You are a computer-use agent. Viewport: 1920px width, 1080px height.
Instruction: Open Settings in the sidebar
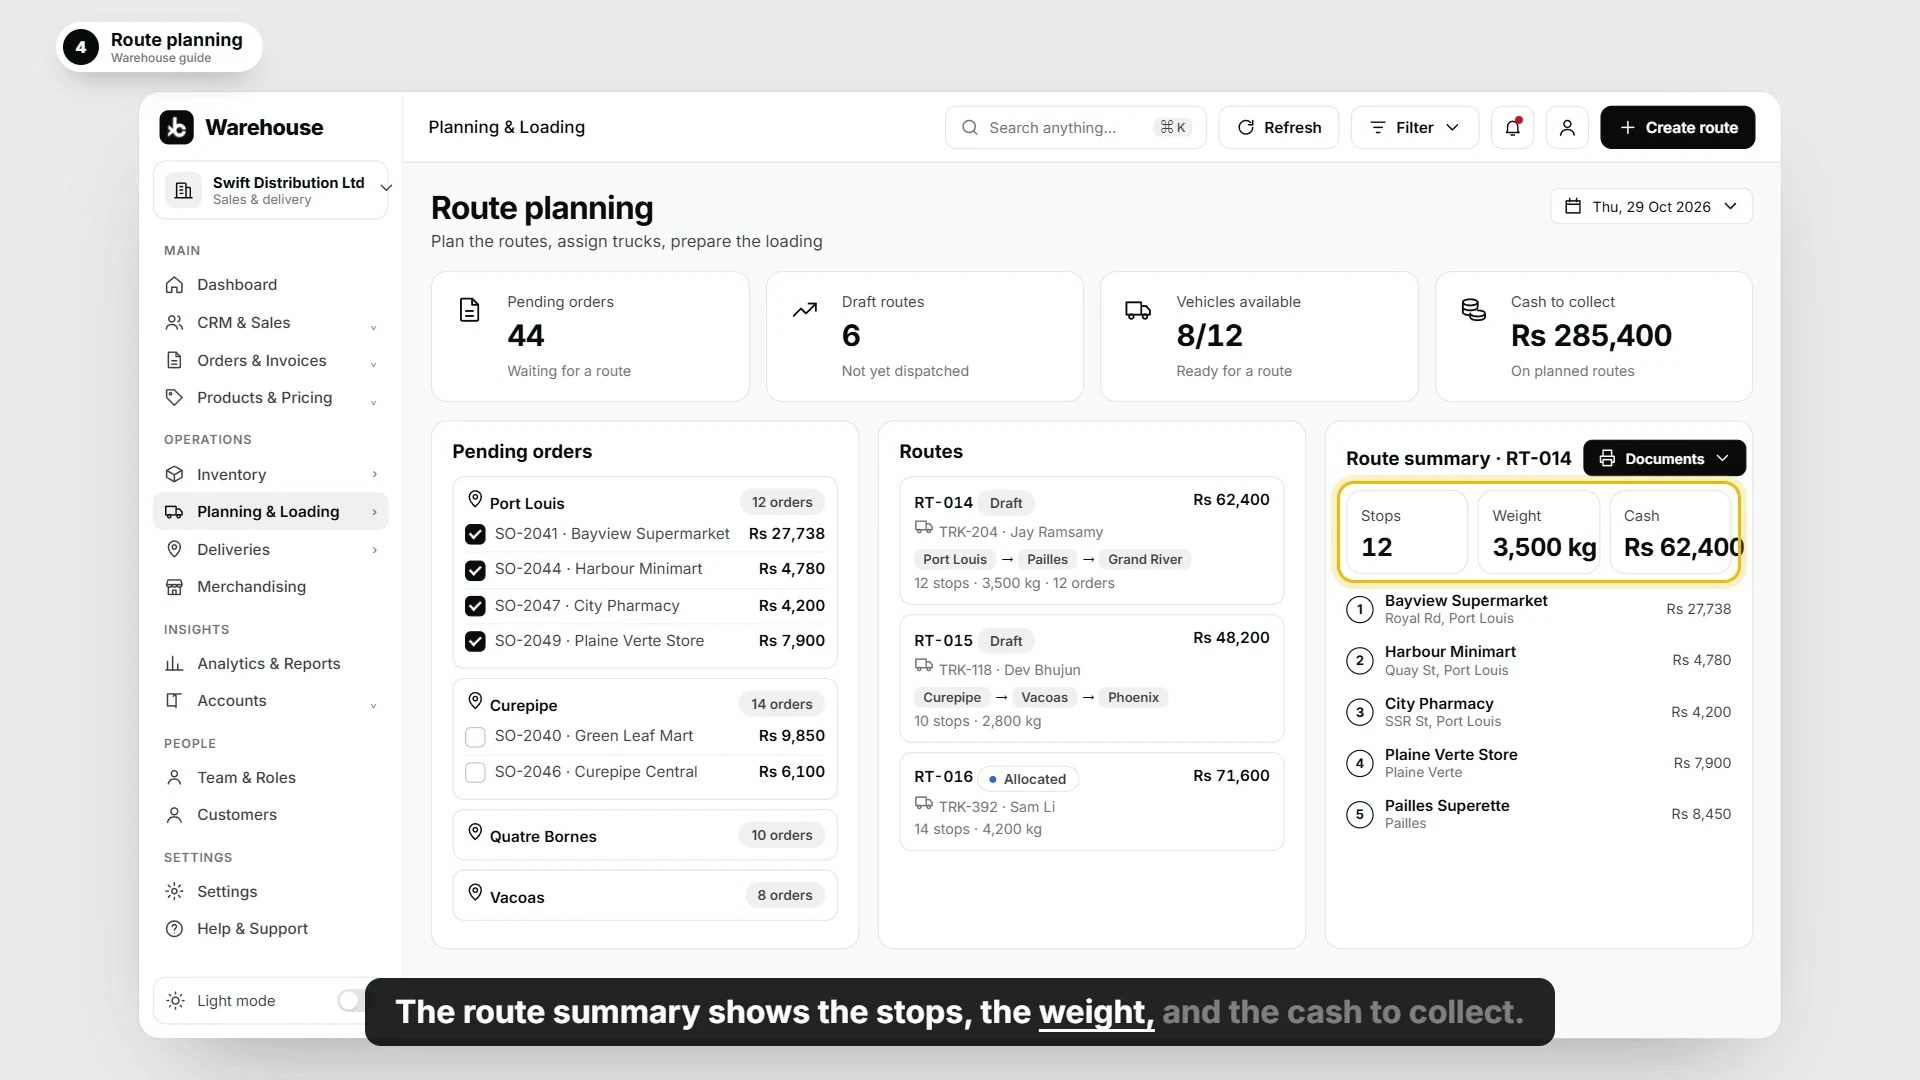point(271,892)
